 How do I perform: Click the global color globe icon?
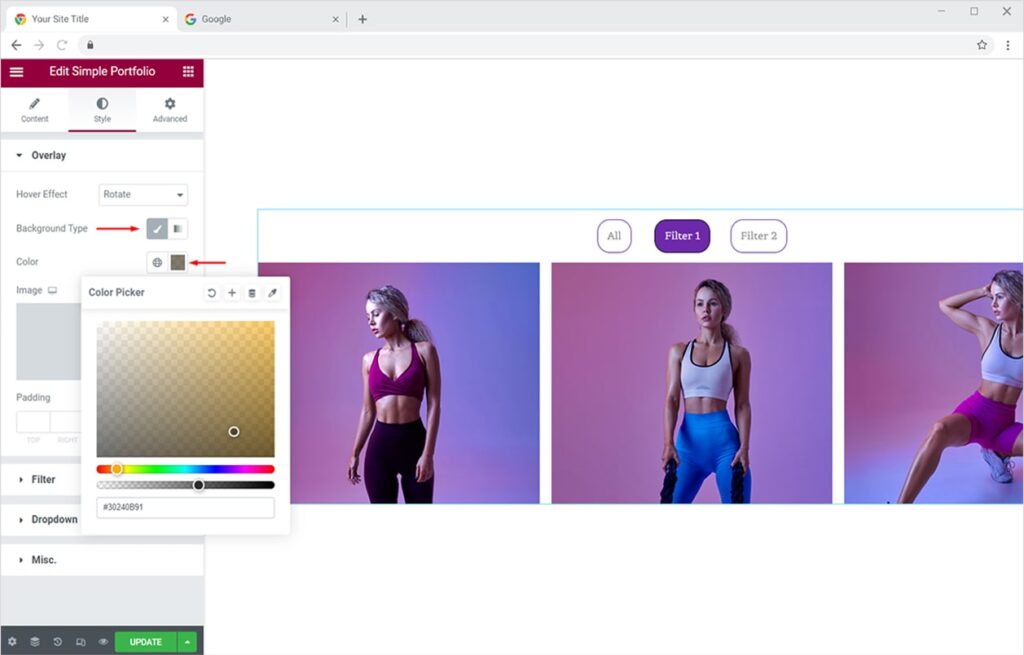tap(157, 262)
